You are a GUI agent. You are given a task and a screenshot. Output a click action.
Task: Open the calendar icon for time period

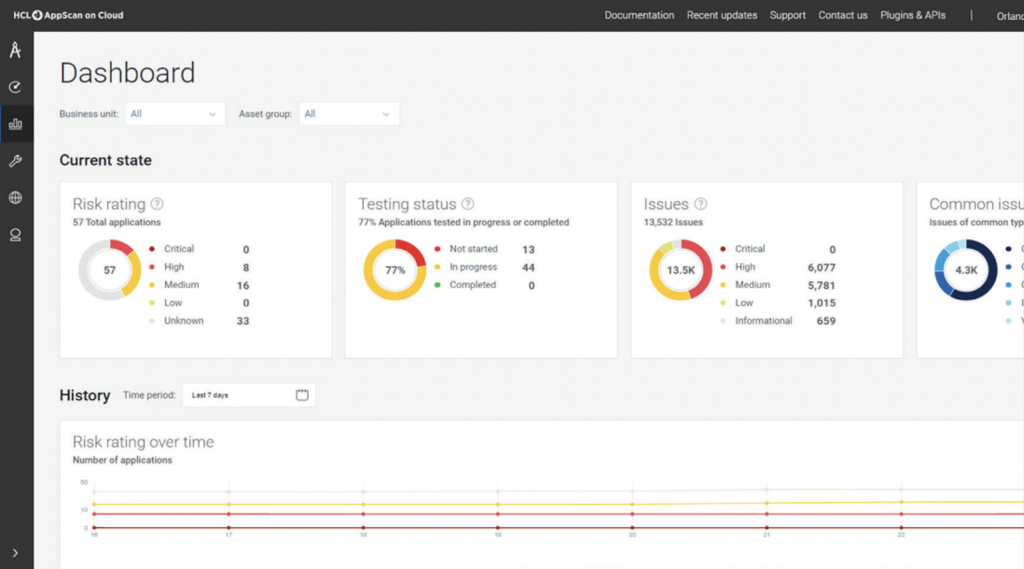pyautogui.click(x=302, y=395)
